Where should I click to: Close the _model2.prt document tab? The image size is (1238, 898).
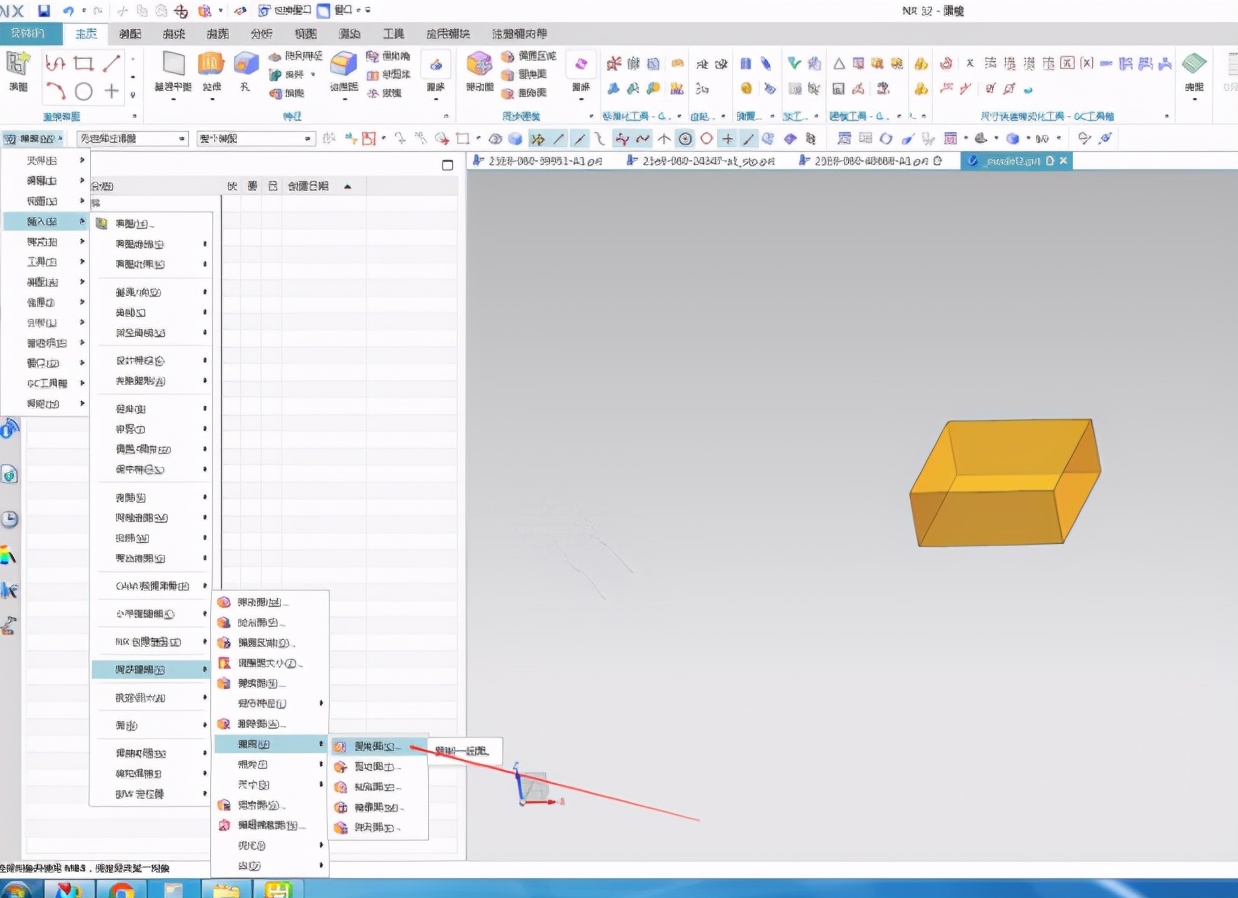[x=1063, y=160]
